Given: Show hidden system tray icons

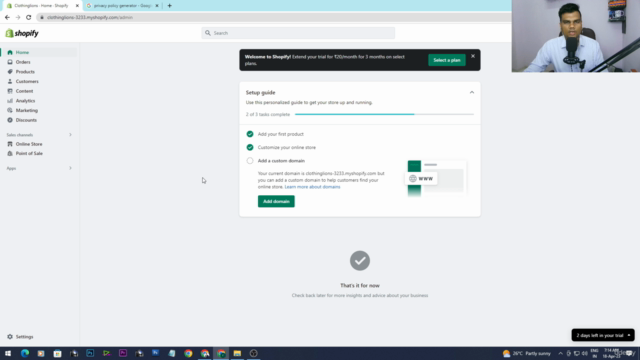Looking at the screenshot, I should tap(560, 353).
